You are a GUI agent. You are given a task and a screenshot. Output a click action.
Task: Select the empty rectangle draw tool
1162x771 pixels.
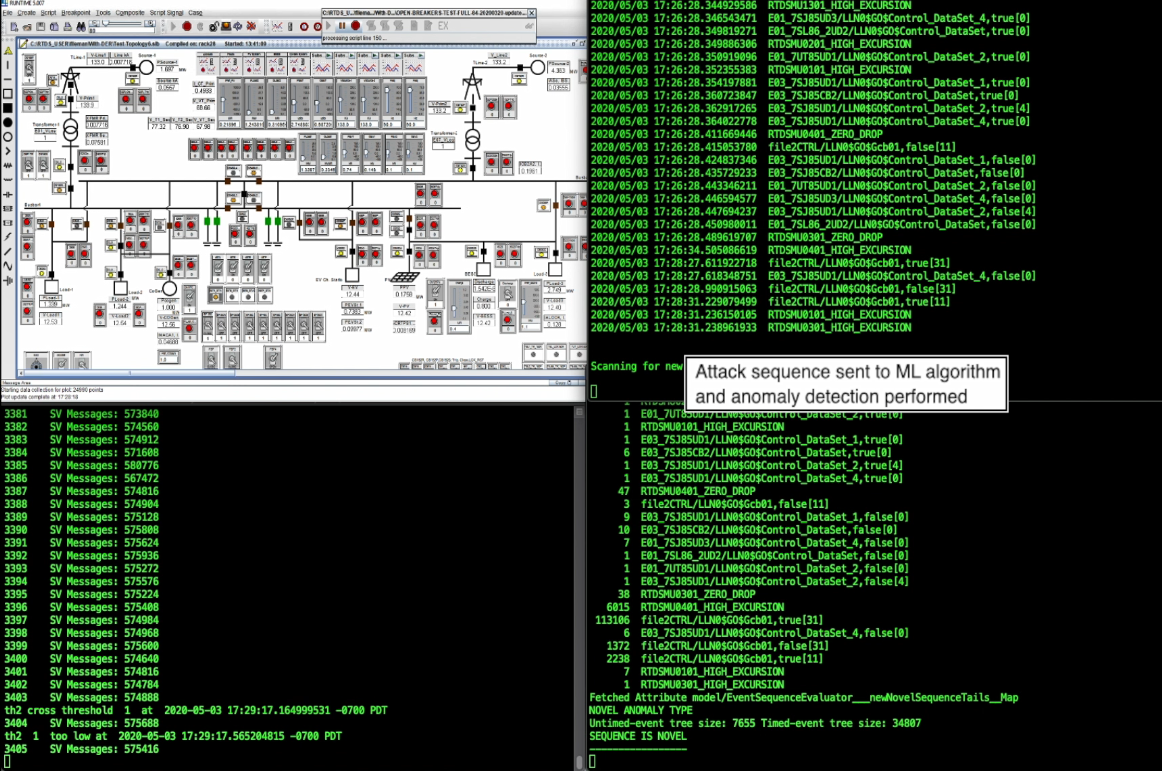8,94
